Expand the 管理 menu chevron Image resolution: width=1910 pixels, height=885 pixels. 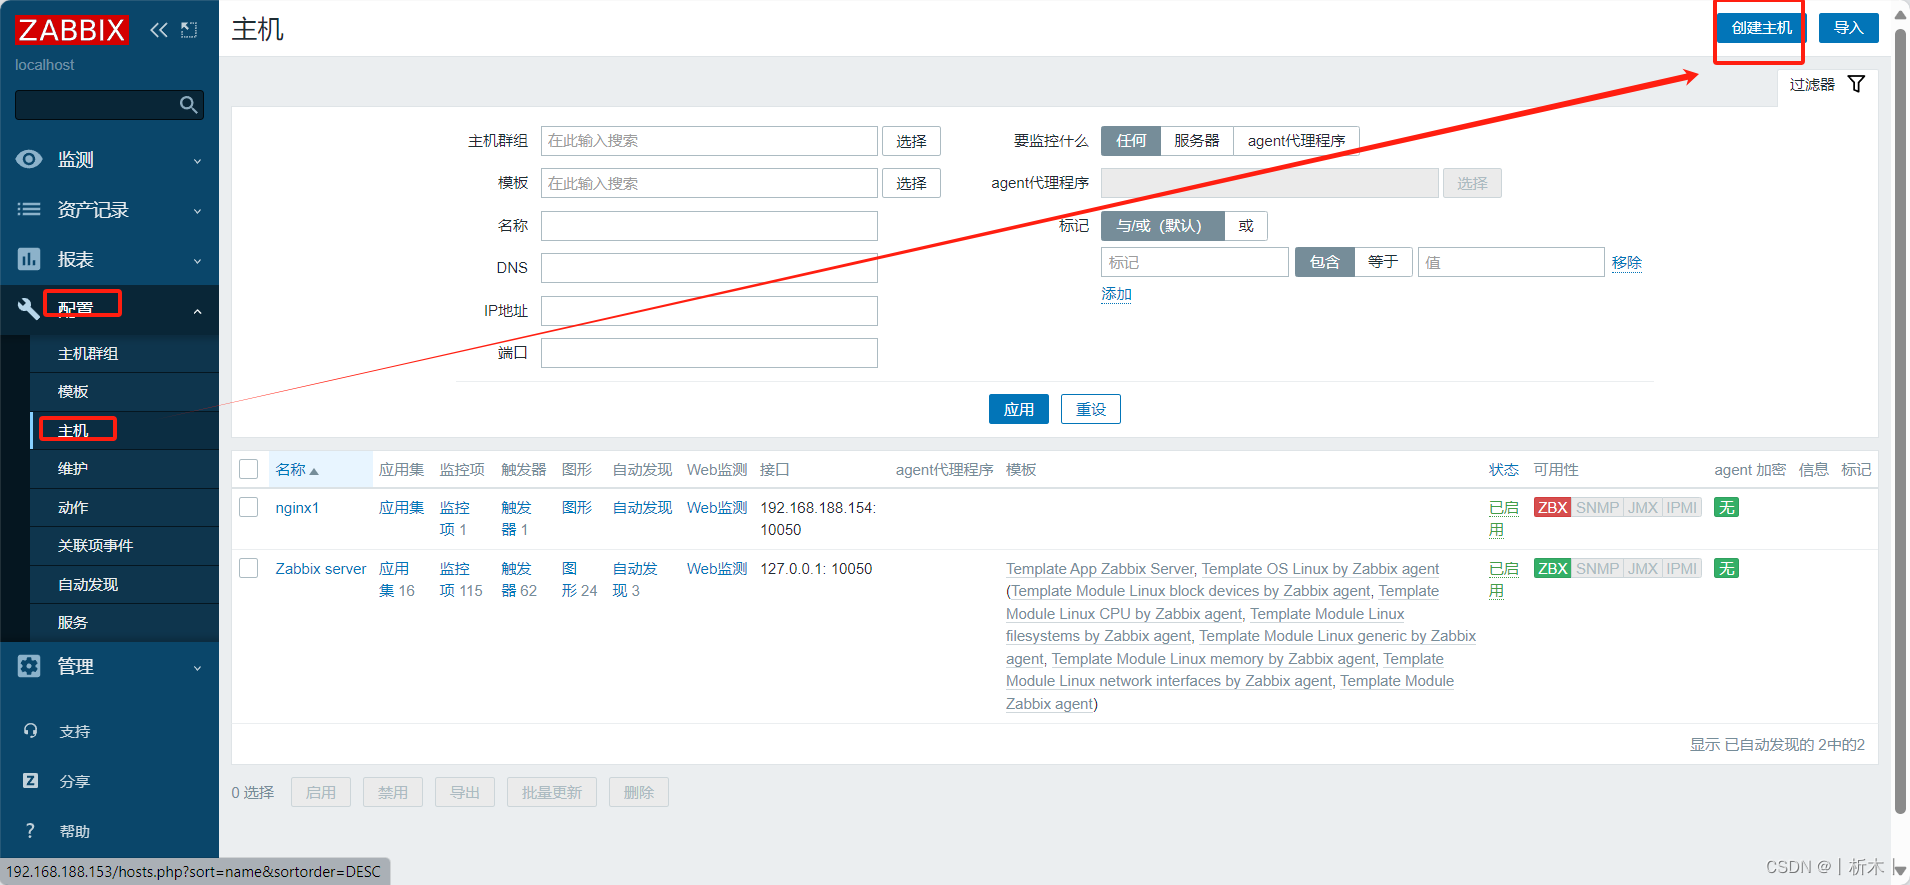pyautogui.click(x=197, y=668)
